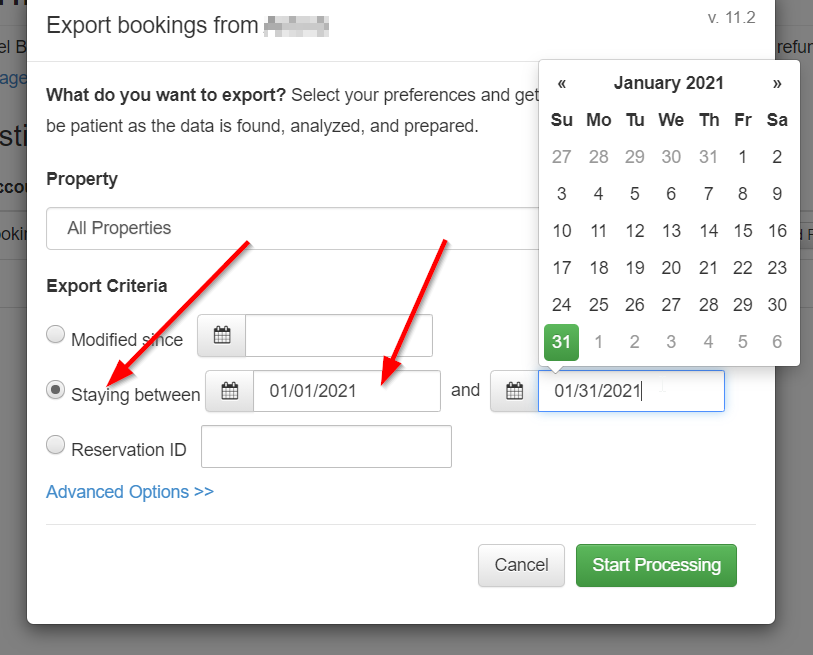
Task: Open calendar picker beside Modified since field
Action: (220, 336)
